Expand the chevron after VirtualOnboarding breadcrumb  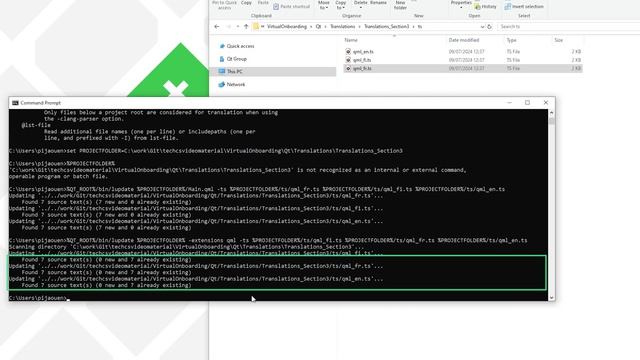[311, 27]
